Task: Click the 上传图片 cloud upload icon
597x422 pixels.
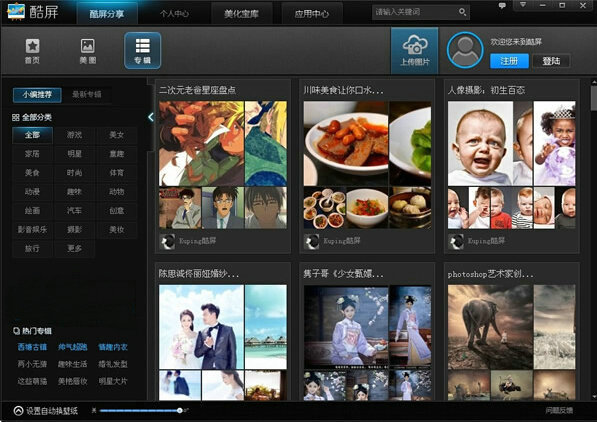Action: tap(415, 50)
